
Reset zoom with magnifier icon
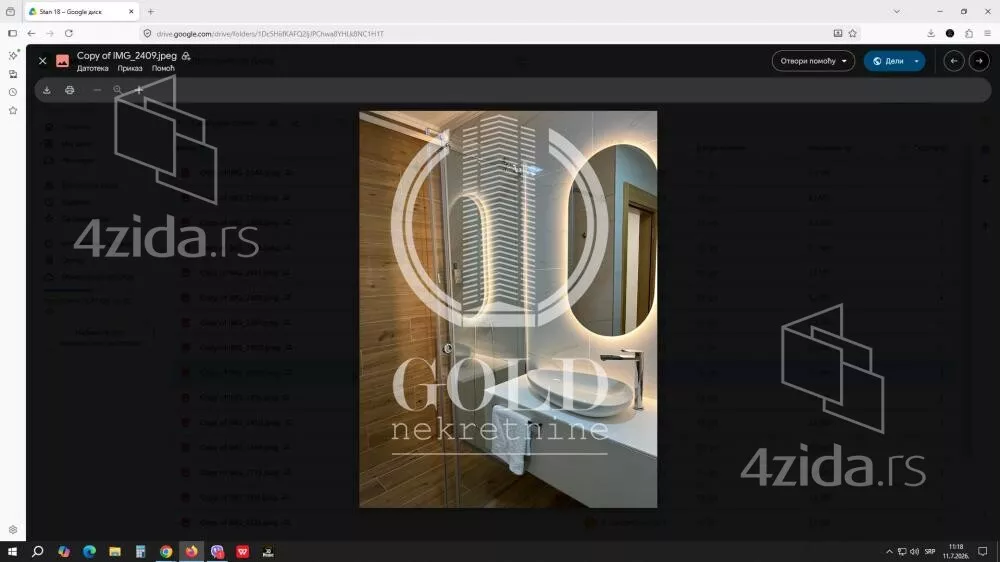(117, 90)
